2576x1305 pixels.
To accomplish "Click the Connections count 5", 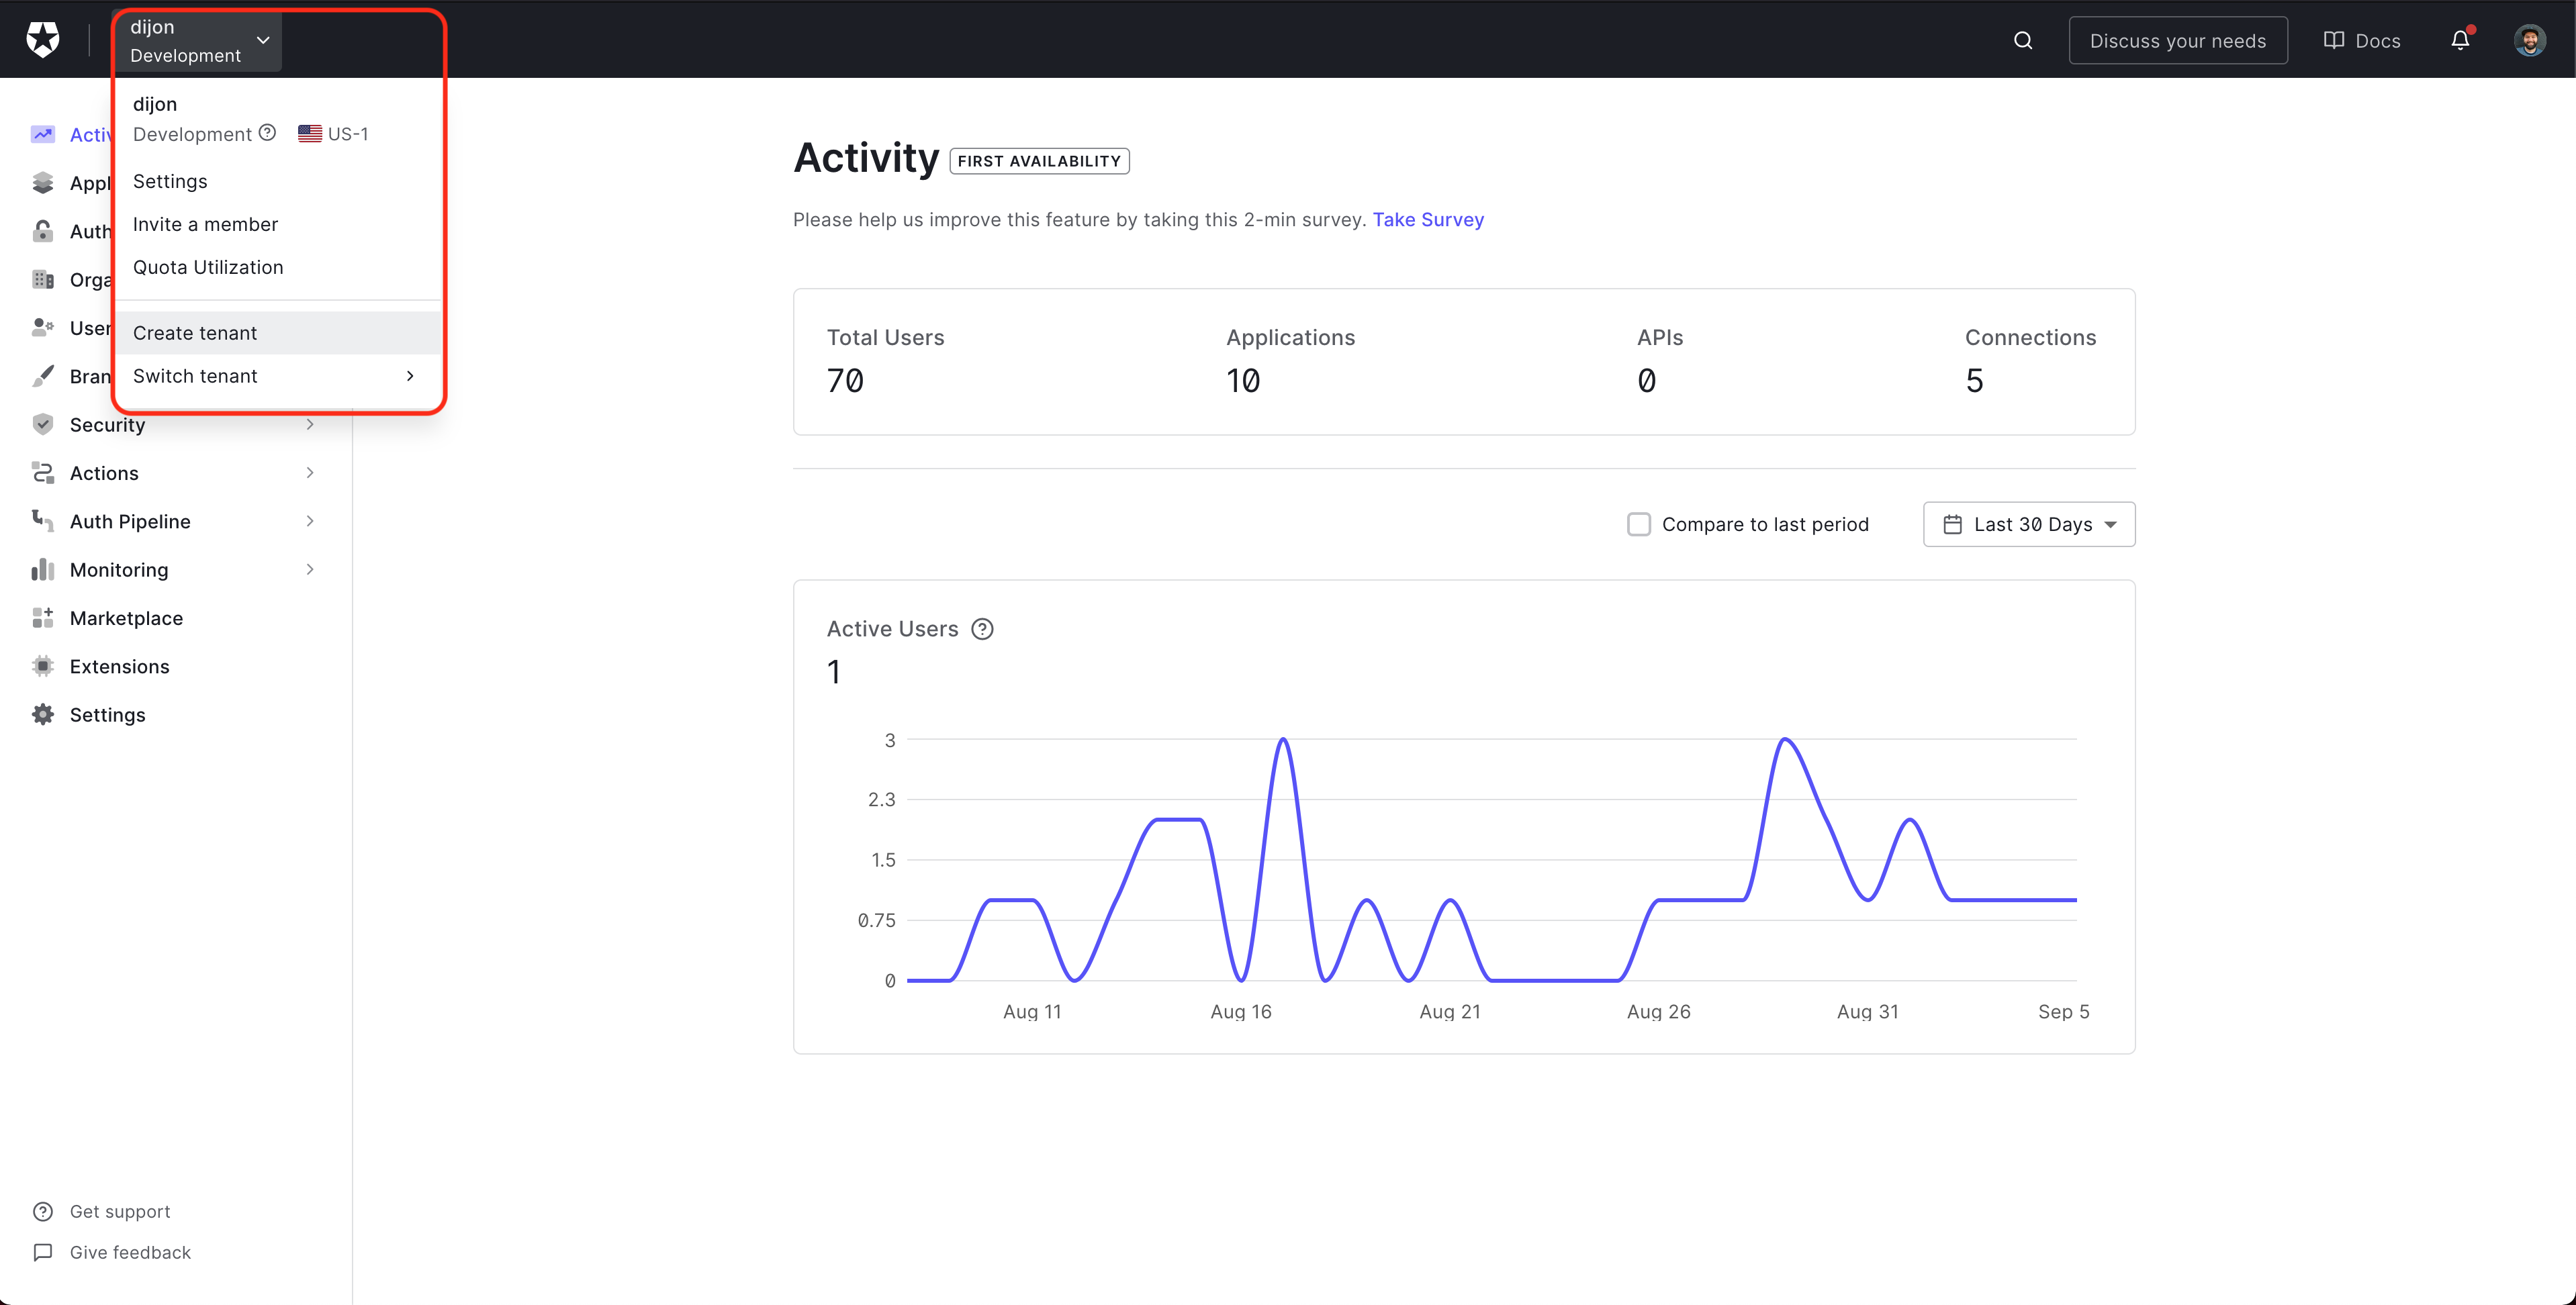I will [x=1974, y=381].
